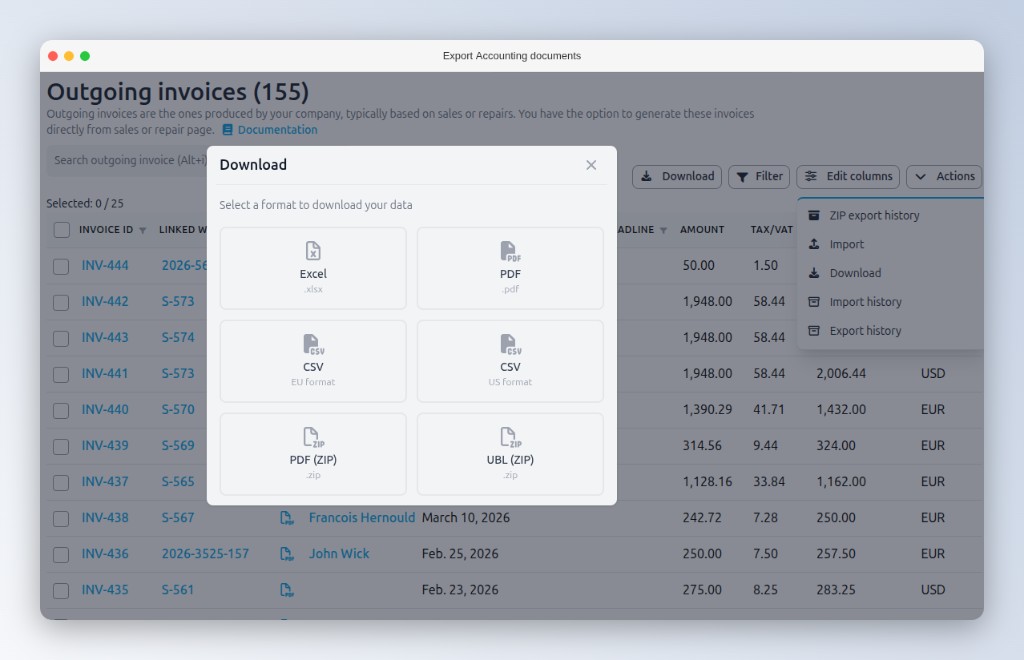This screenshot has height=660, width=1024.
Task: Pick CSV EU format for download
Action: tap(312, 360)
